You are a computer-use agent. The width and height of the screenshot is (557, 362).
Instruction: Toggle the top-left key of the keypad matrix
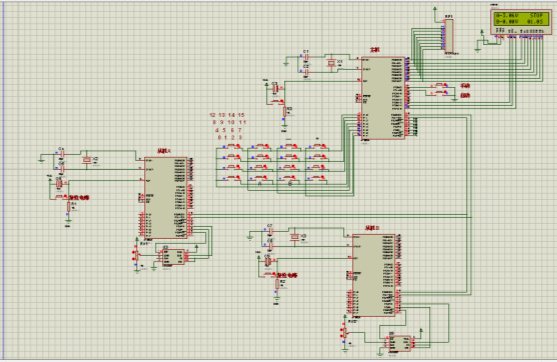pos(232,146)
